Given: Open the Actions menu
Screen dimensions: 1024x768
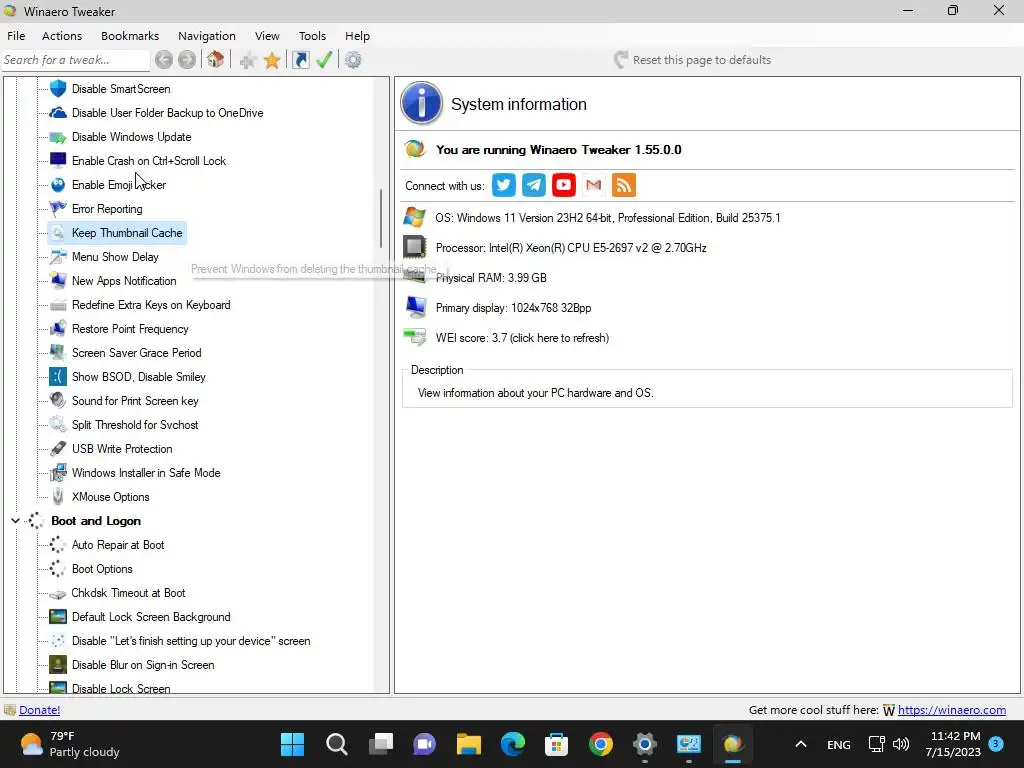Looking at the screenshot, I should [62, 36].
